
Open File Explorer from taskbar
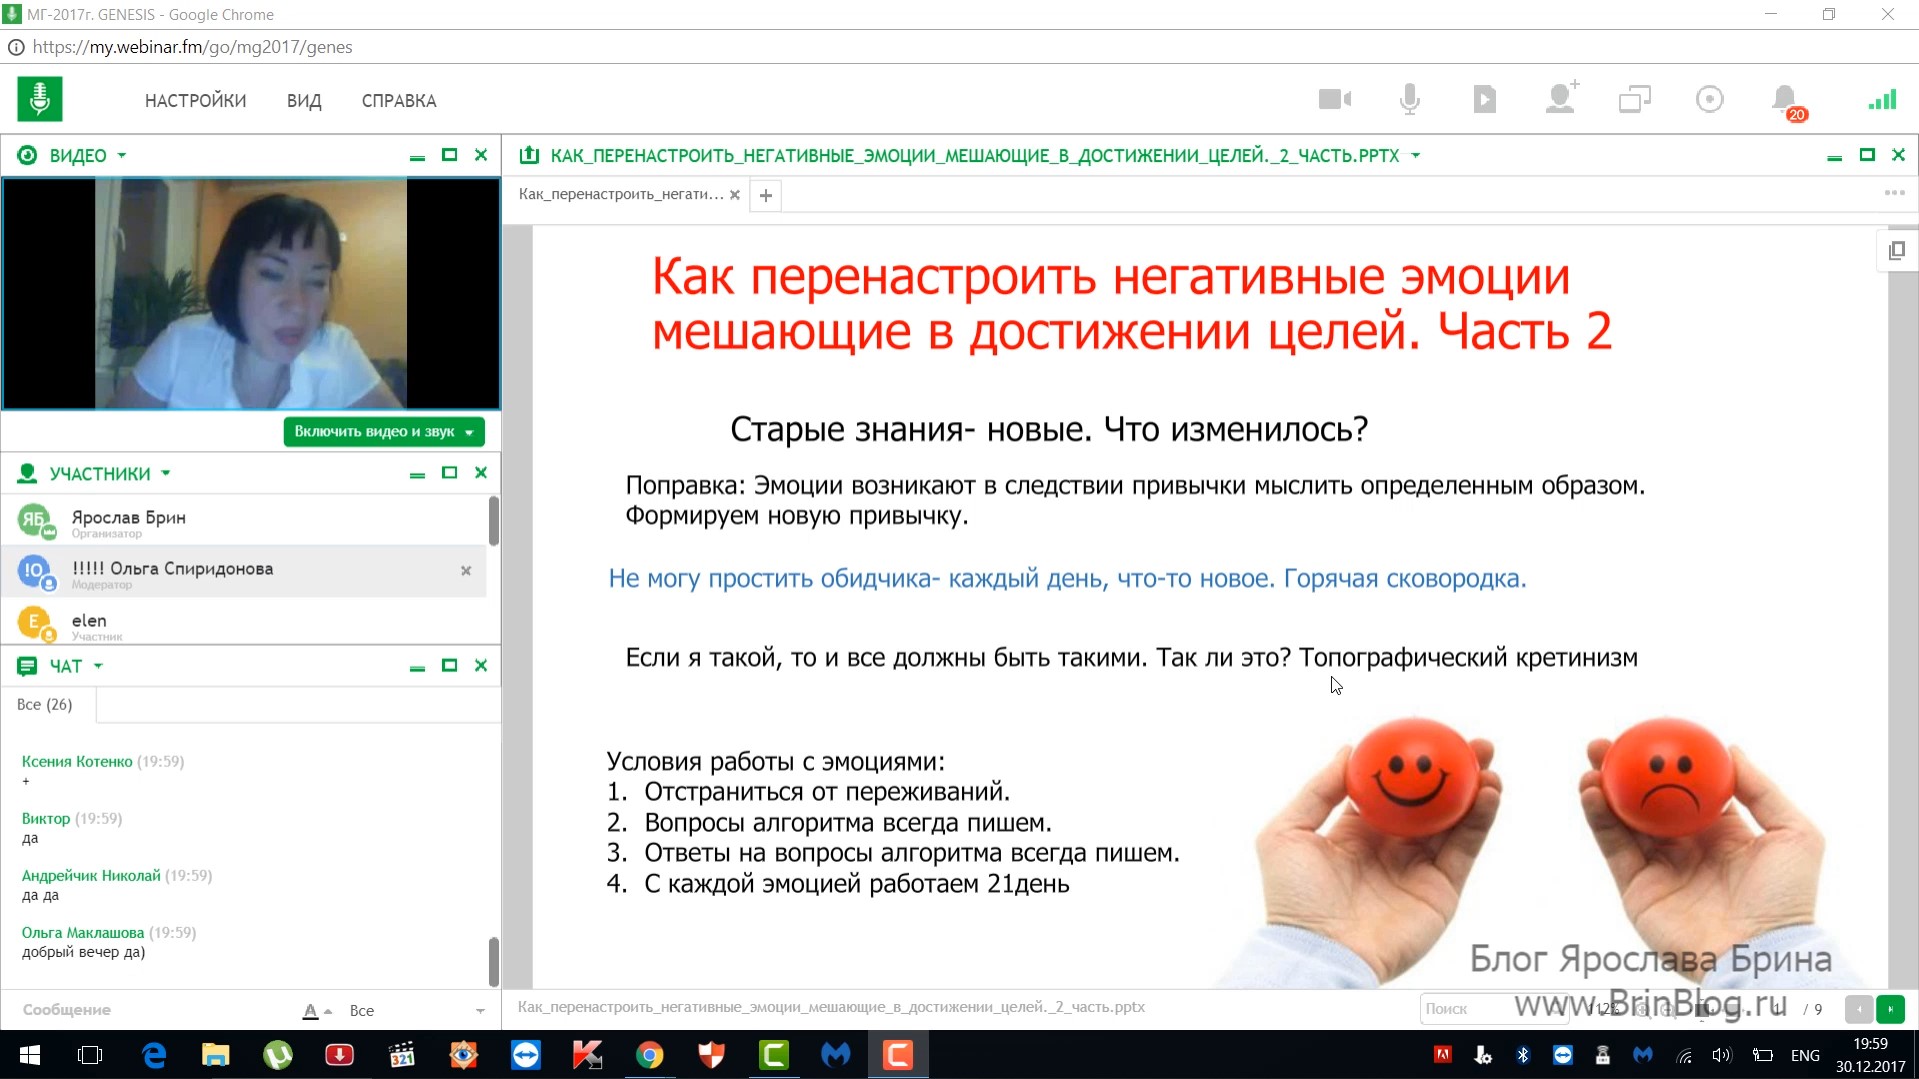tap(216, 1055)
